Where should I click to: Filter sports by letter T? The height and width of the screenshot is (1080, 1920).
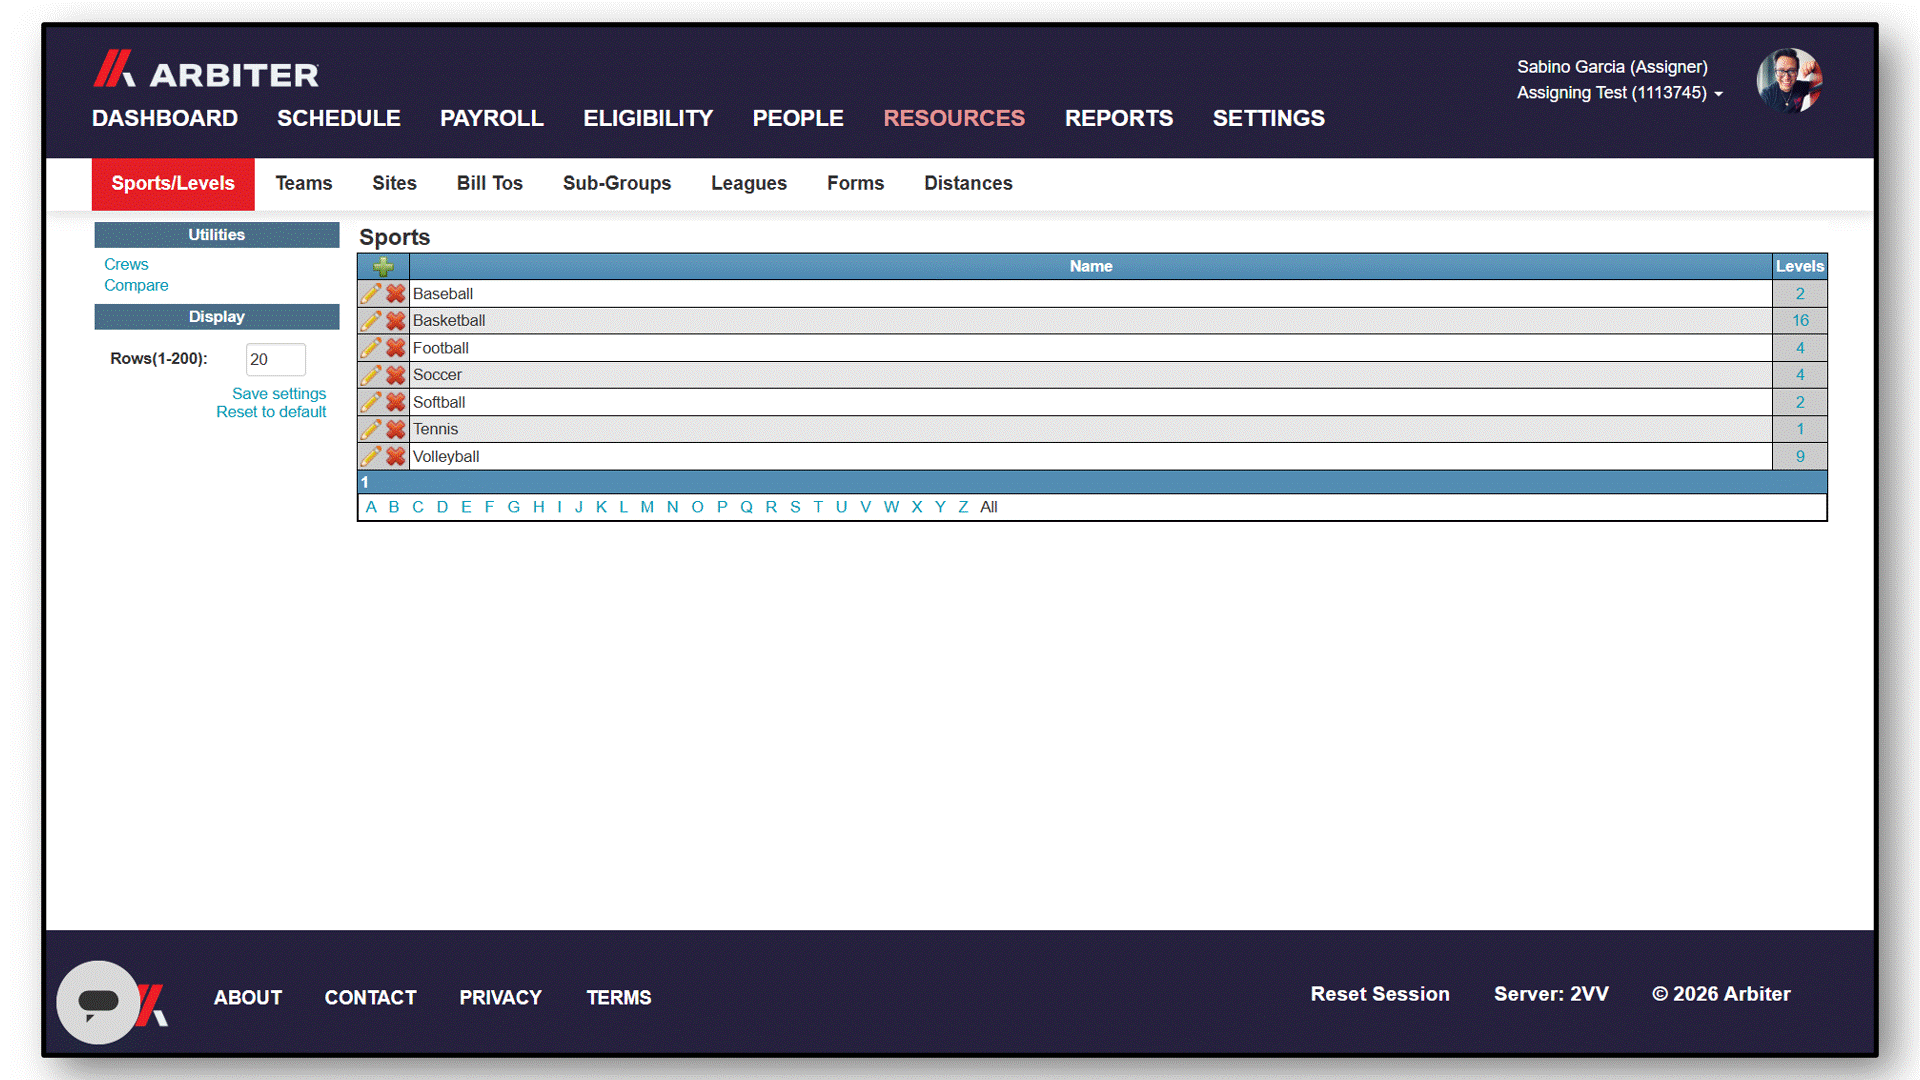pos(818,507)
